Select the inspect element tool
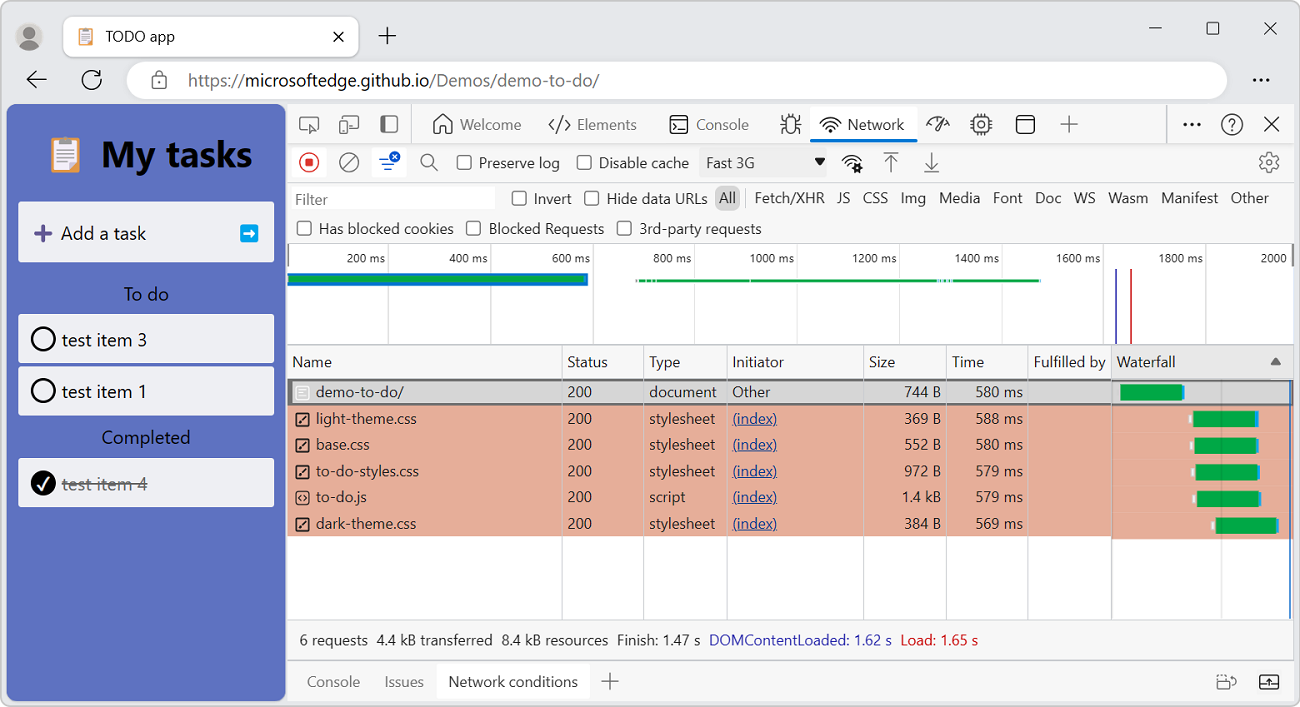The width and height of the screenshot is (1300, 707). [309, 124]
